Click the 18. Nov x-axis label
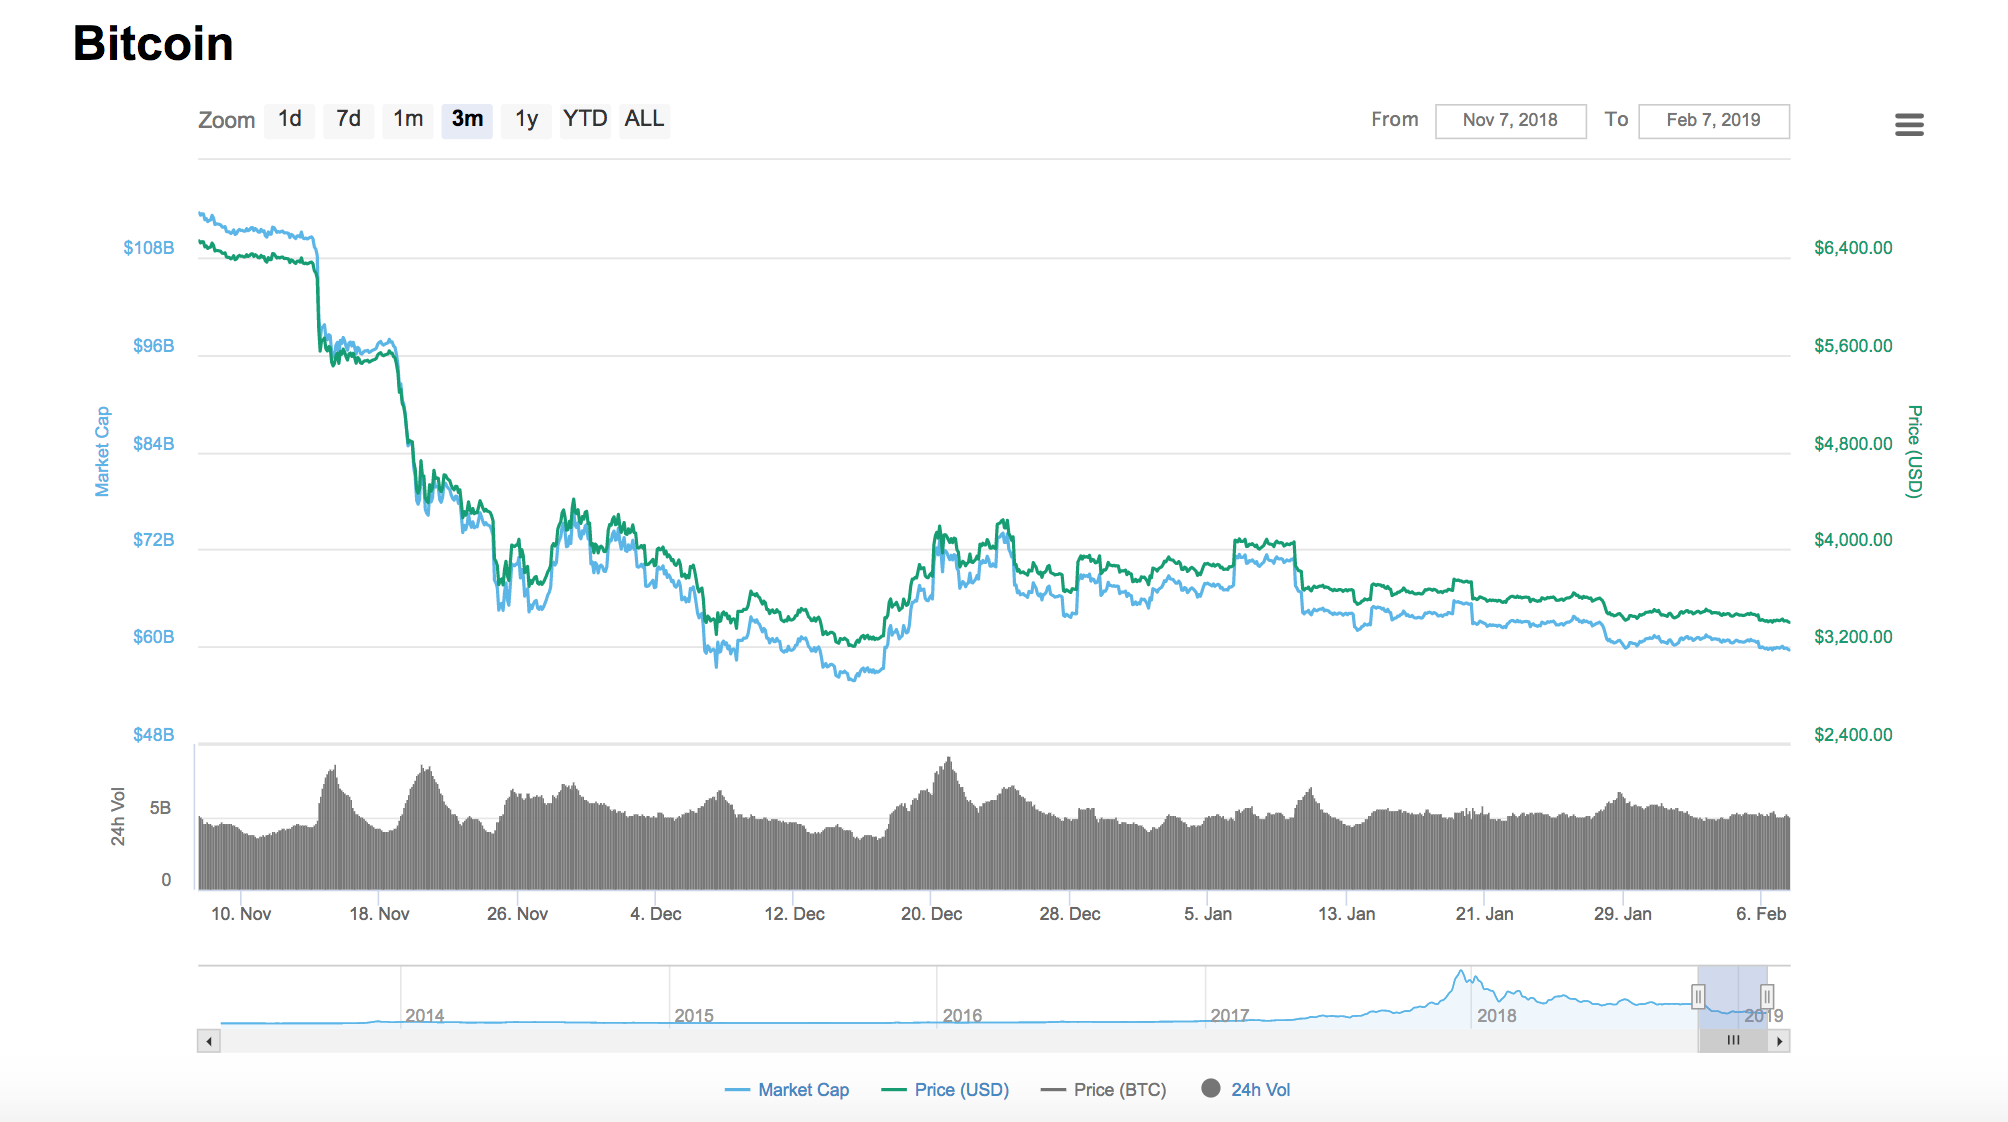 click(x=379, y=914)
